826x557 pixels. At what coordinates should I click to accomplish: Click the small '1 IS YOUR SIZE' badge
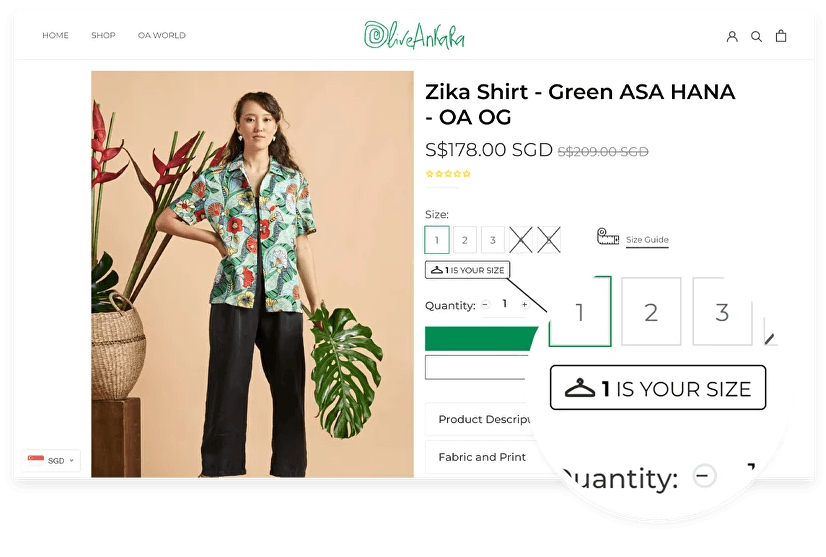[x=467, y=270]
